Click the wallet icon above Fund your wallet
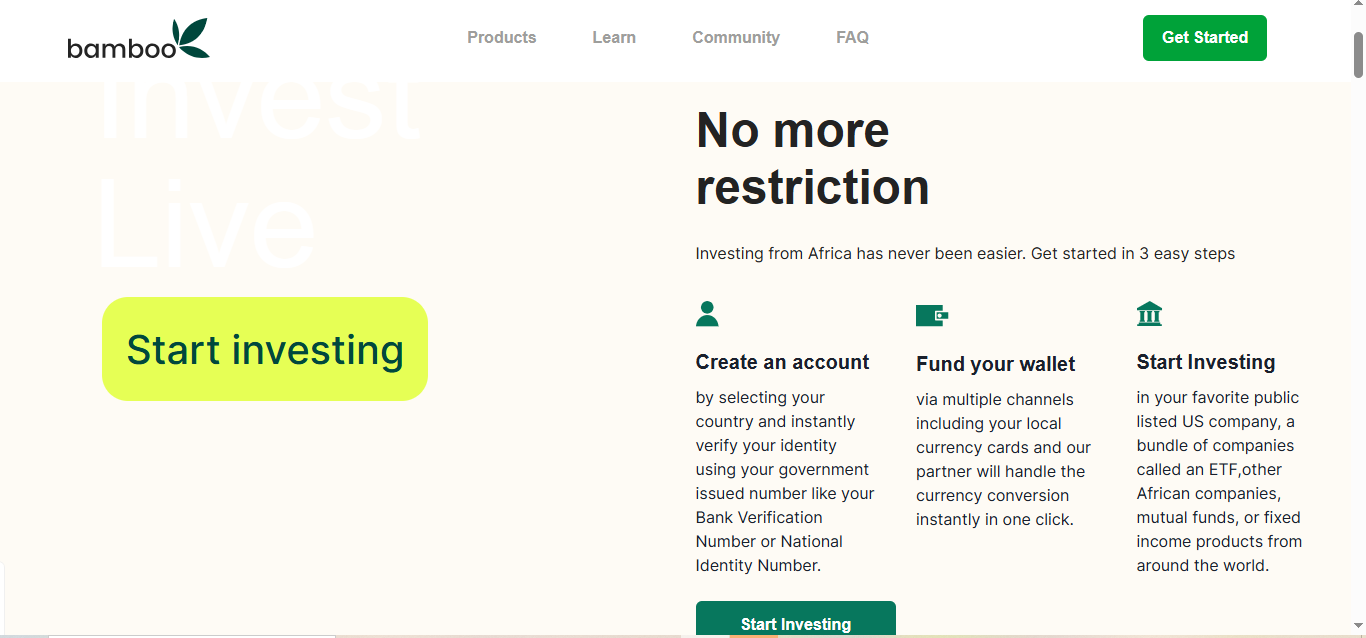 coord(931,316)
